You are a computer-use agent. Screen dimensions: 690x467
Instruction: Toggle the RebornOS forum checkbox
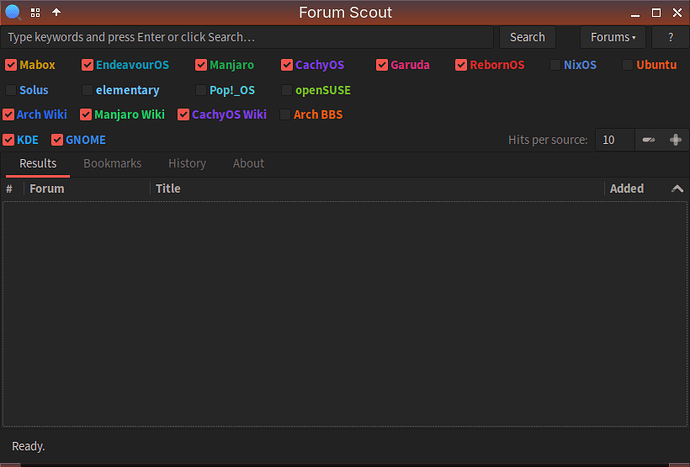coord(461,65)
